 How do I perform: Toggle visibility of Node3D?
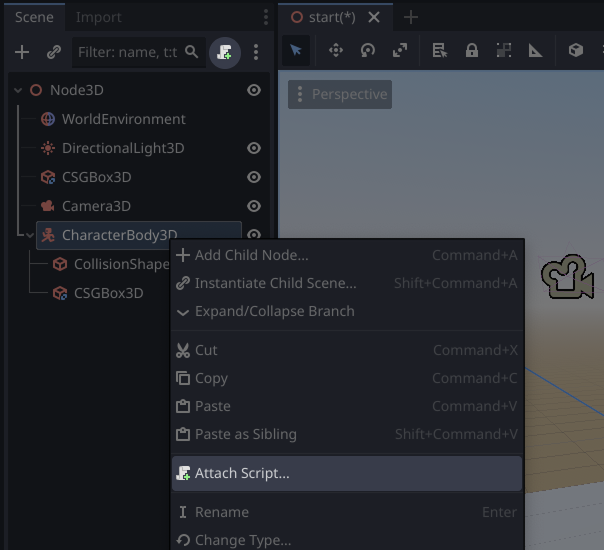pos(254,90)
